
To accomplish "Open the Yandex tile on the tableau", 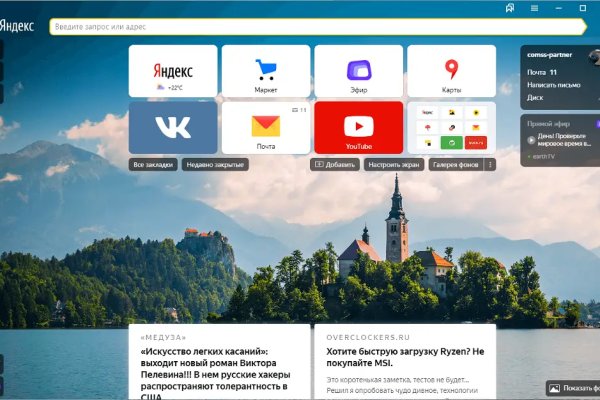I will [172, 71].
